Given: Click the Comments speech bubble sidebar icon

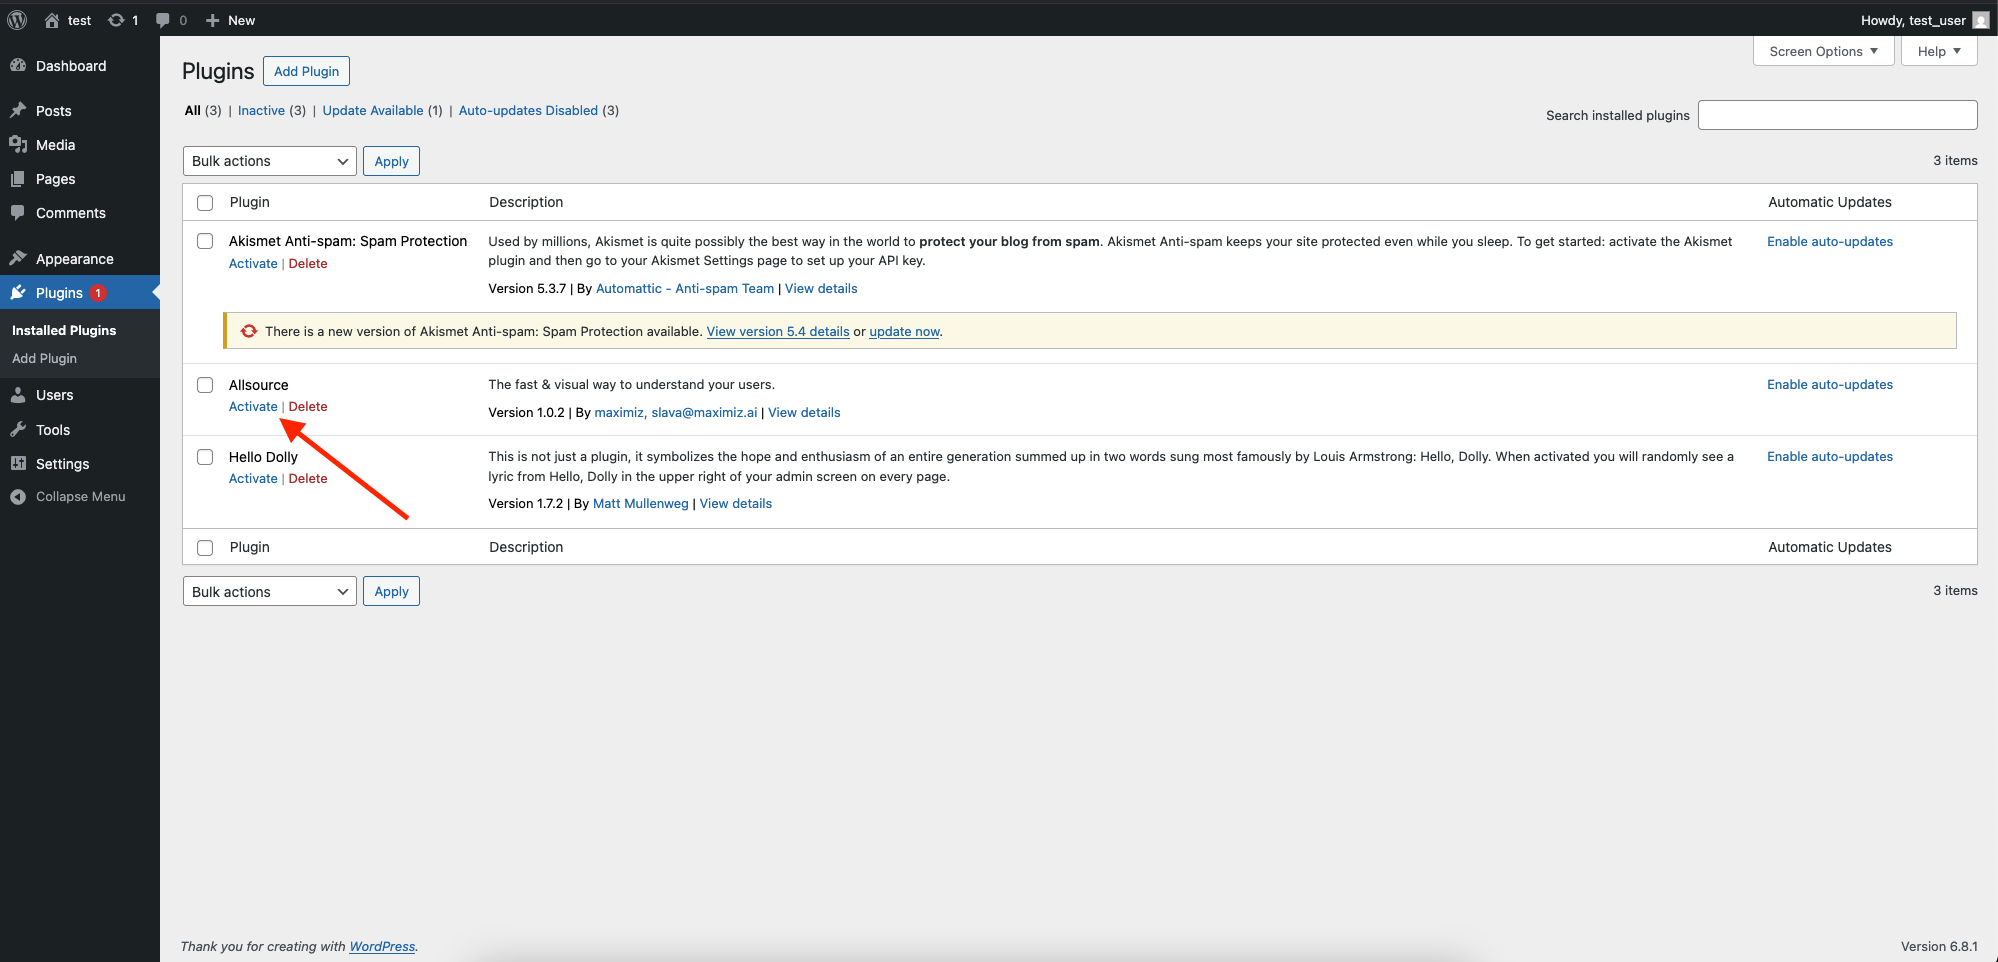Looking at the screenshot, I should tap(18, 213).
